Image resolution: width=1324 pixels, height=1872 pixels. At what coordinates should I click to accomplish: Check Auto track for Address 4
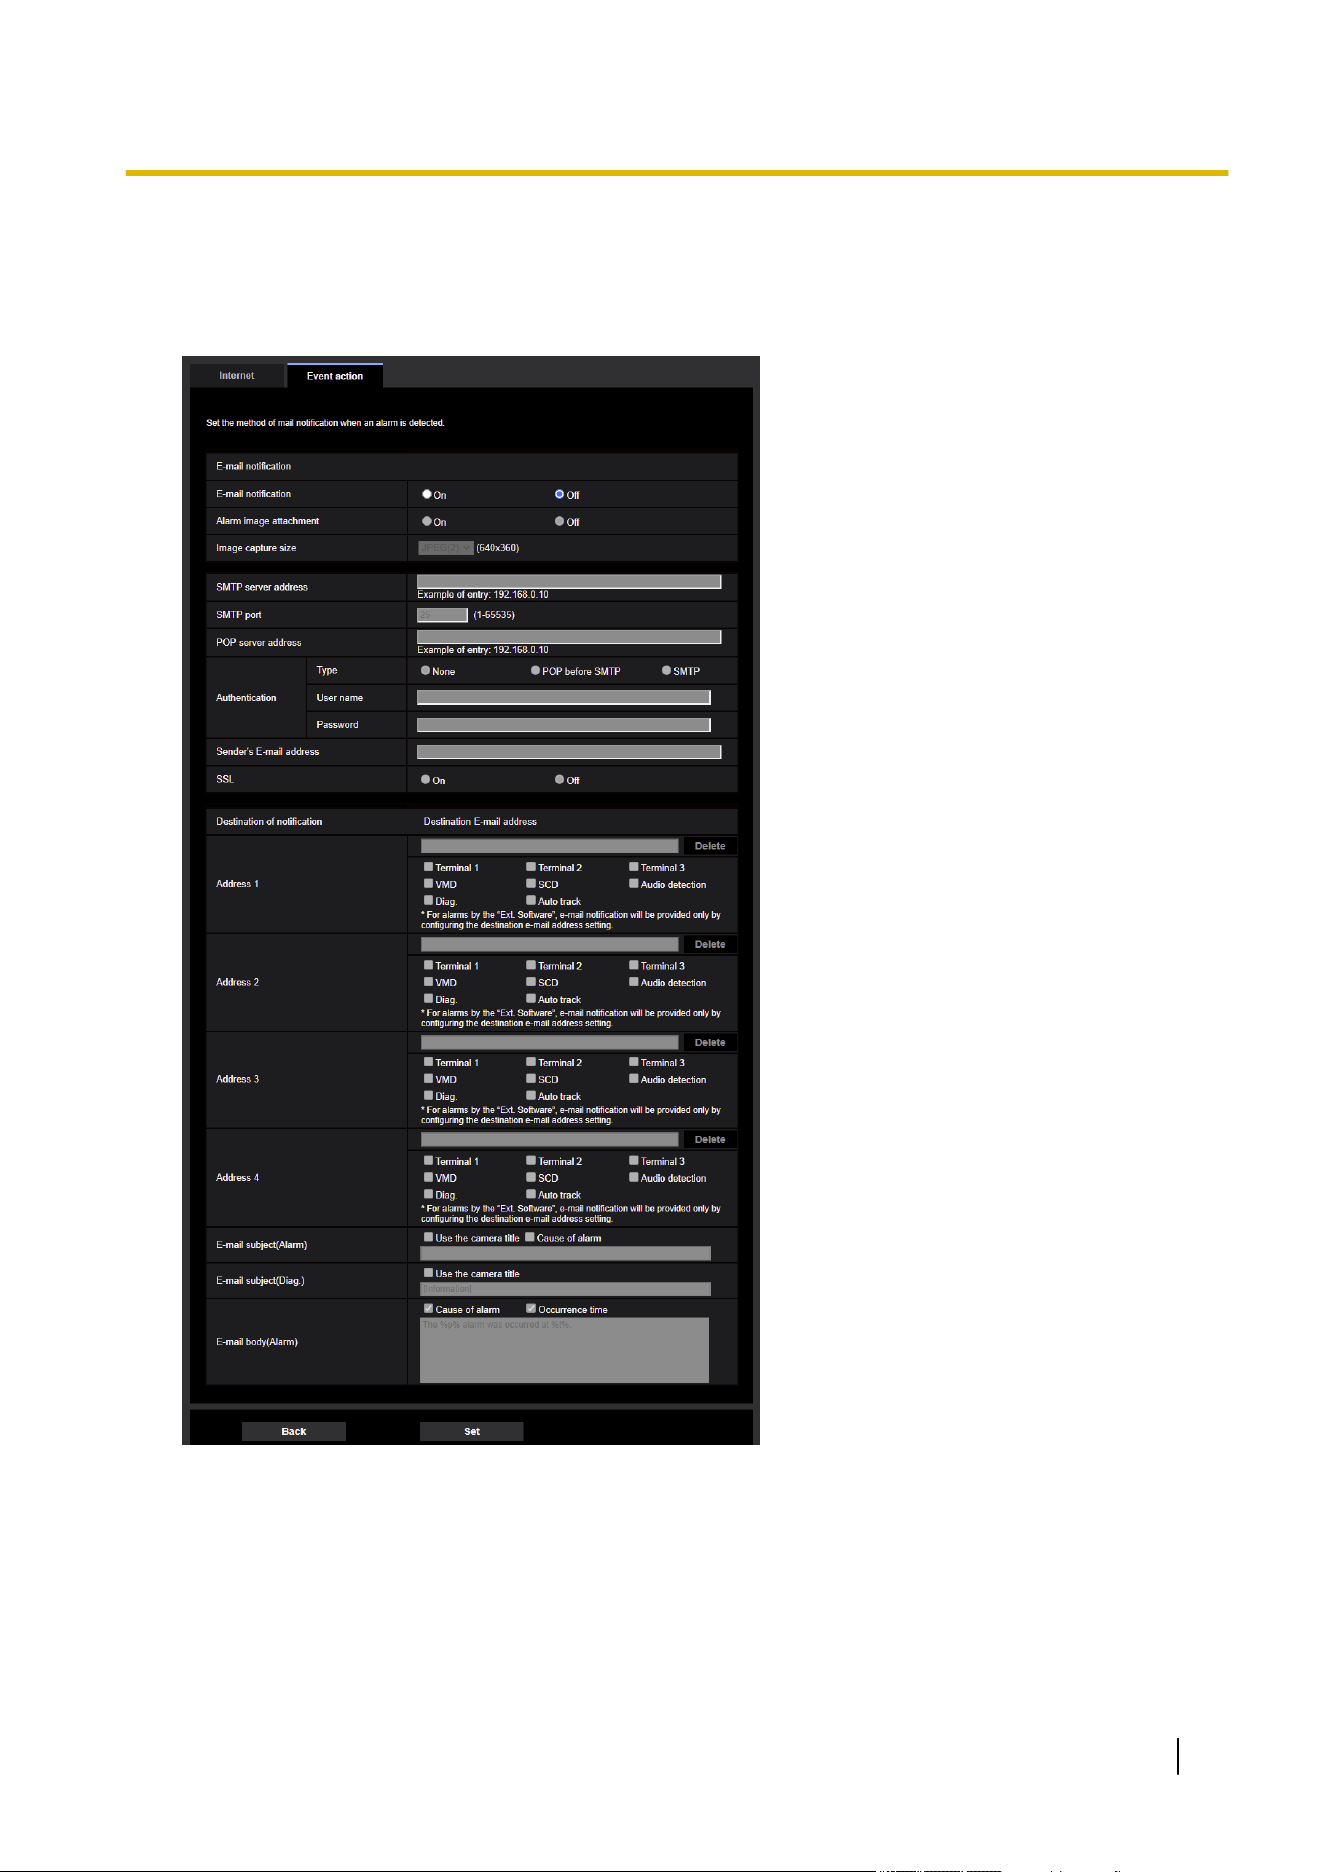(531, 1194)
